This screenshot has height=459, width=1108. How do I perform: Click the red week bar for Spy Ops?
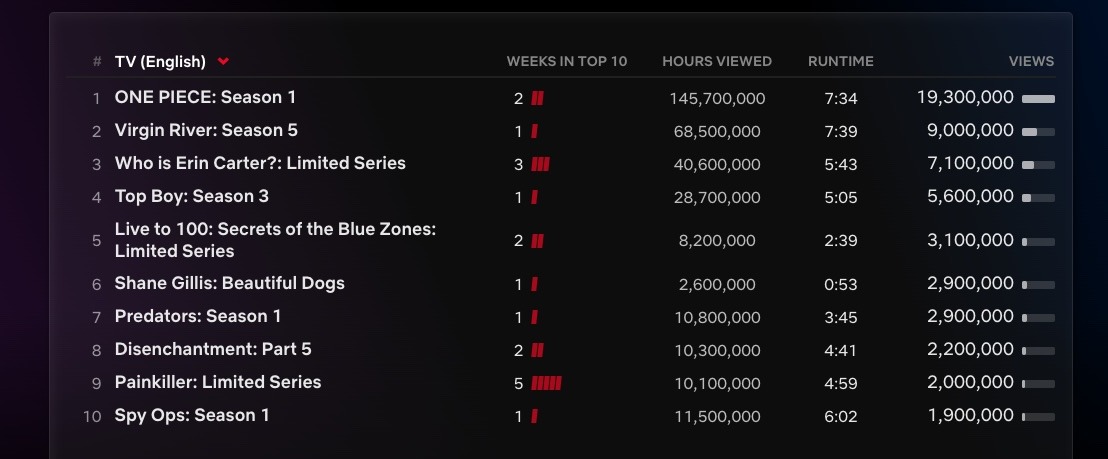534,417
